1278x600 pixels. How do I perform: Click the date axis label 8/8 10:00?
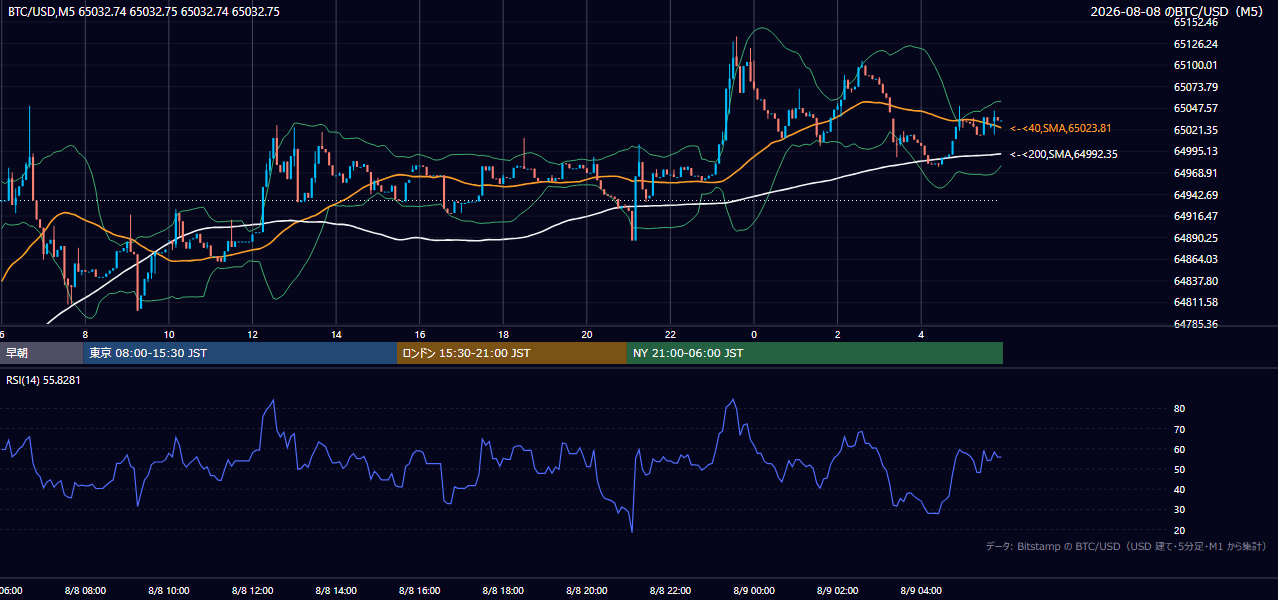pos(168,591)
